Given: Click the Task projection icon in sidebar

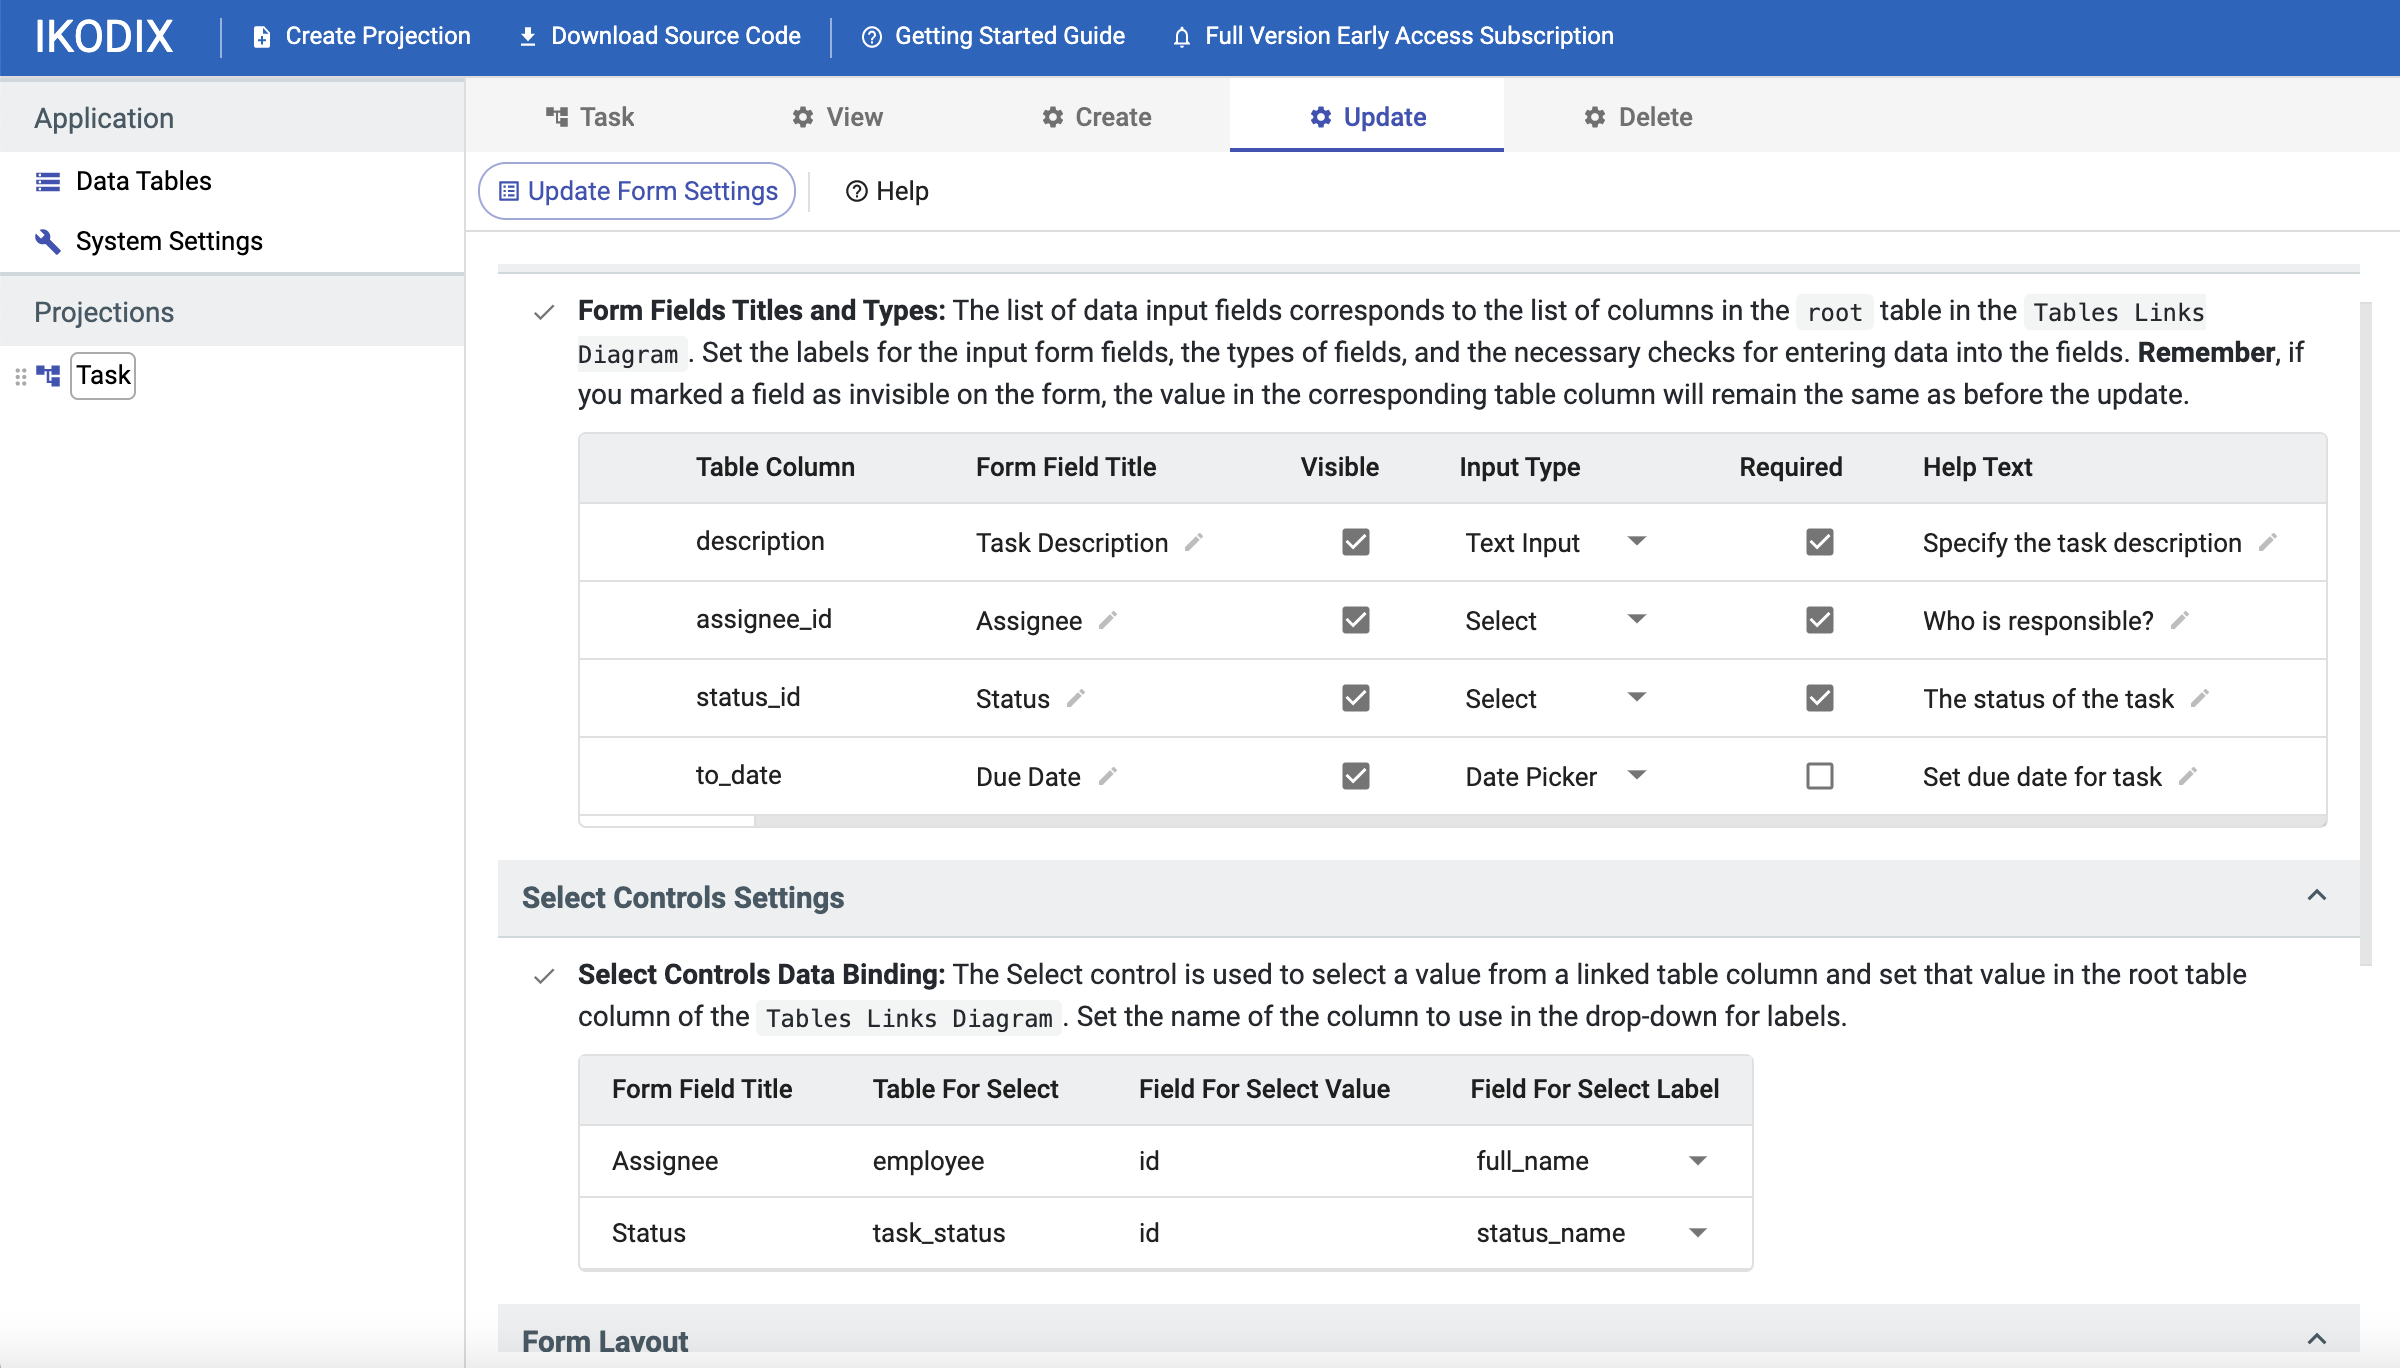Looking at the screenshot, I should [47, 375].
